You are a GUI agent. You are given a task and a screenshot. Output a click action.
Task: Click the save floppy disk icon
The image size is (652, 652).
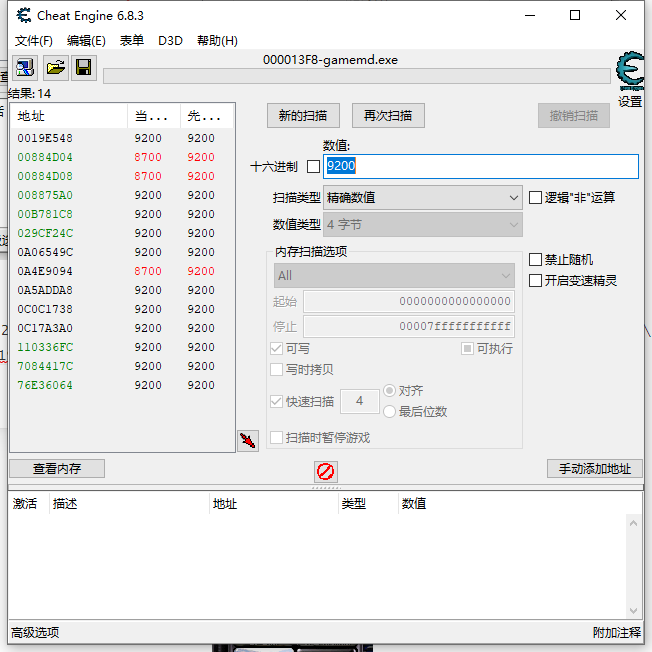point(84,67)
